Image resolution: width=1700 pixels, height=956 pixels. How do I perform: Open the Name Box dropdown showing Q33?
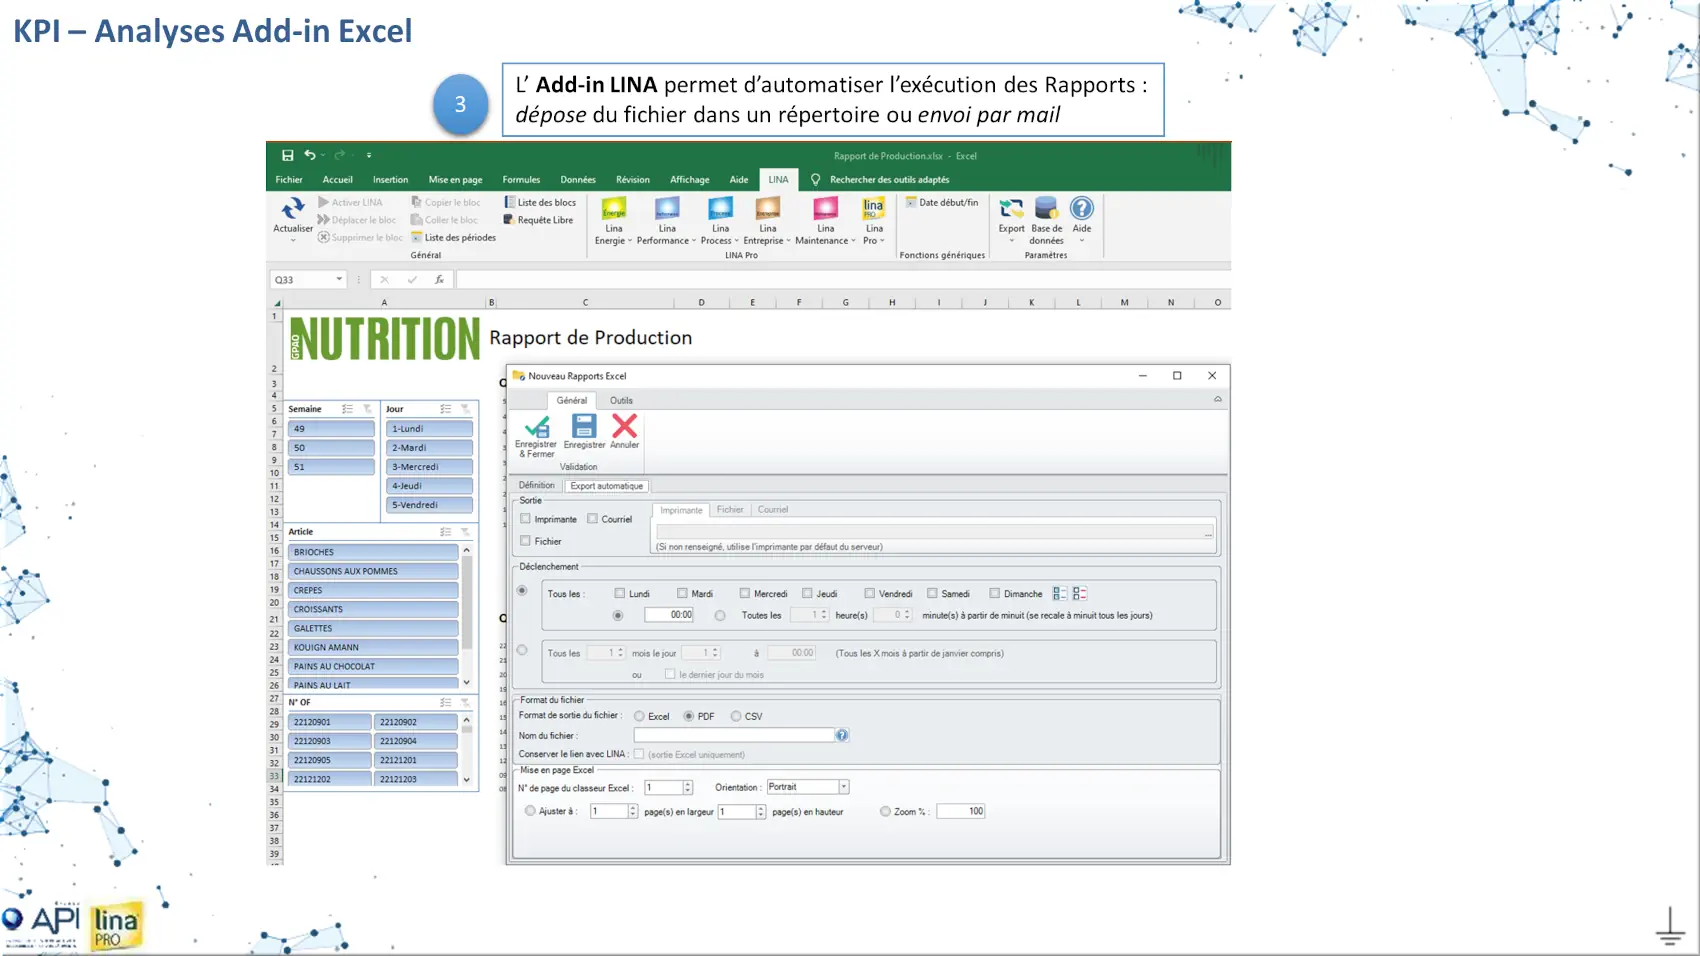(x=339, y=280)
